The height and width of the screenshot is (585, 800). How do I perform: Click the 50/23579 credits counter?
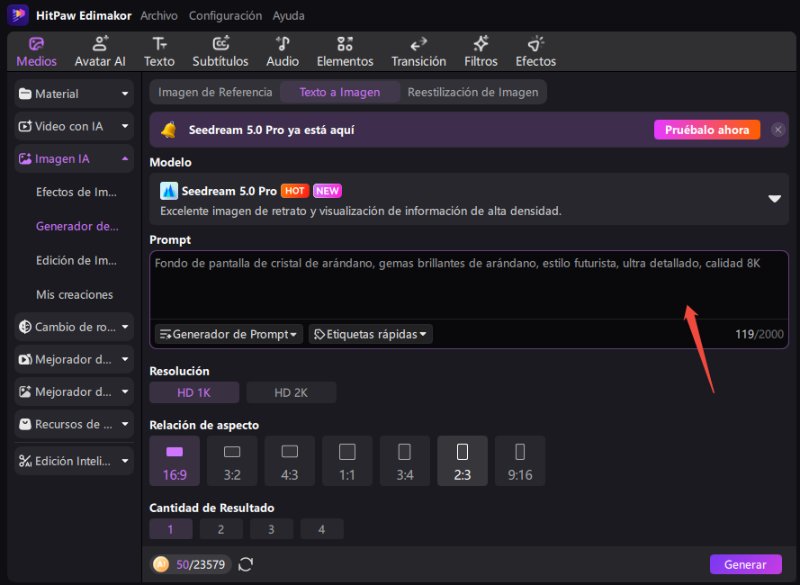tap(200, 565)
